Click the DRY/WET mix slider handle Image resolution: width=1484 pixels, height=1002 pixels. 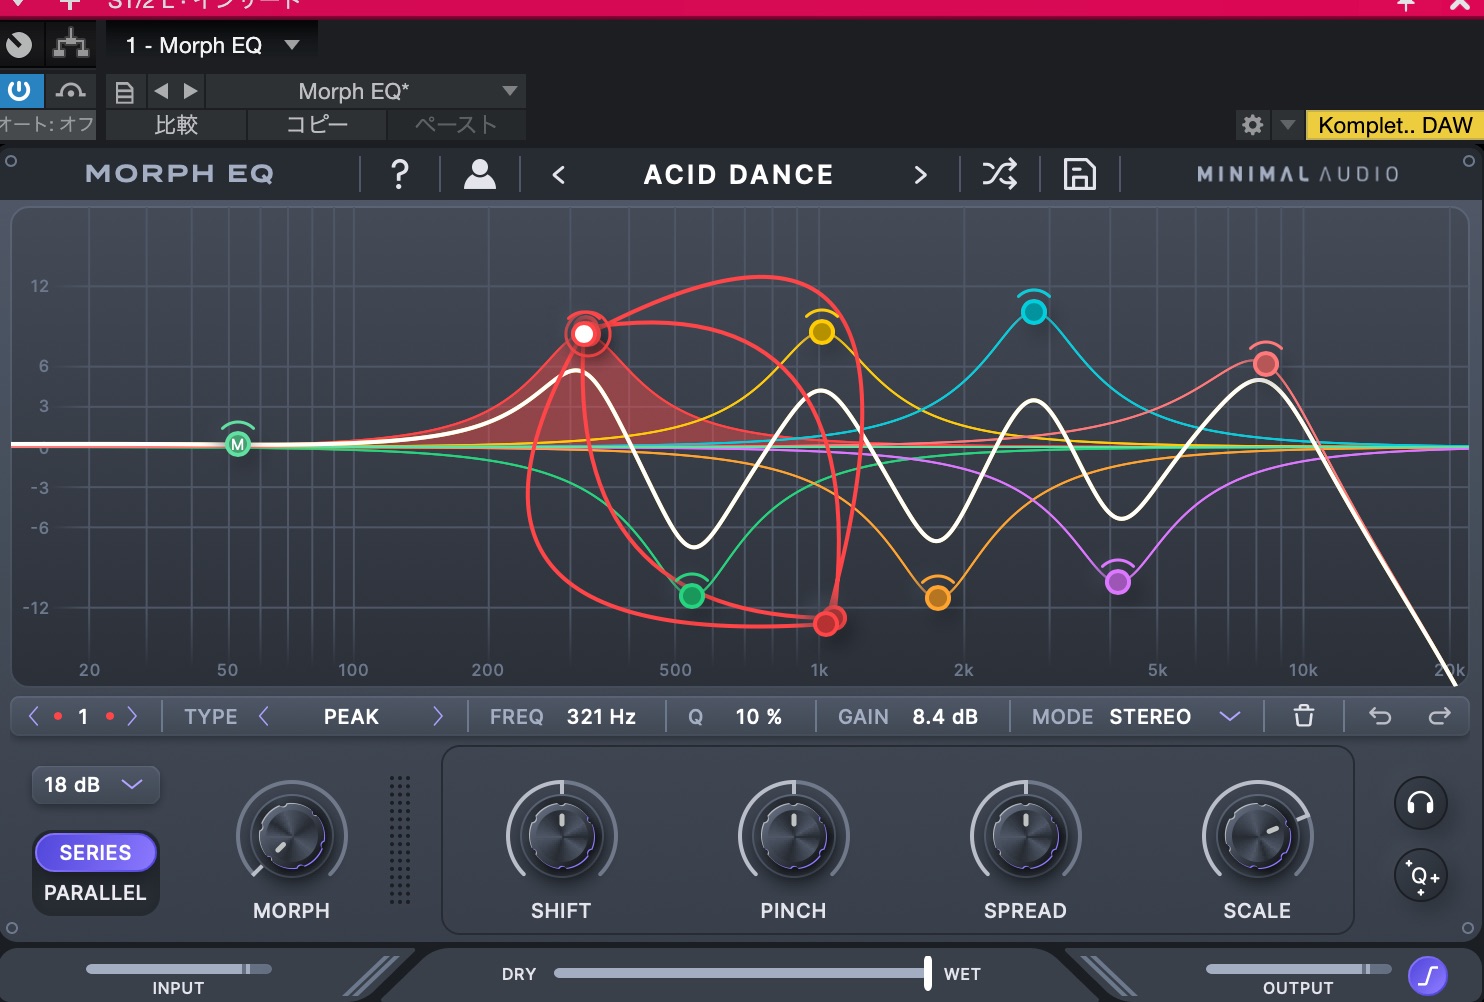coord(928,973)
